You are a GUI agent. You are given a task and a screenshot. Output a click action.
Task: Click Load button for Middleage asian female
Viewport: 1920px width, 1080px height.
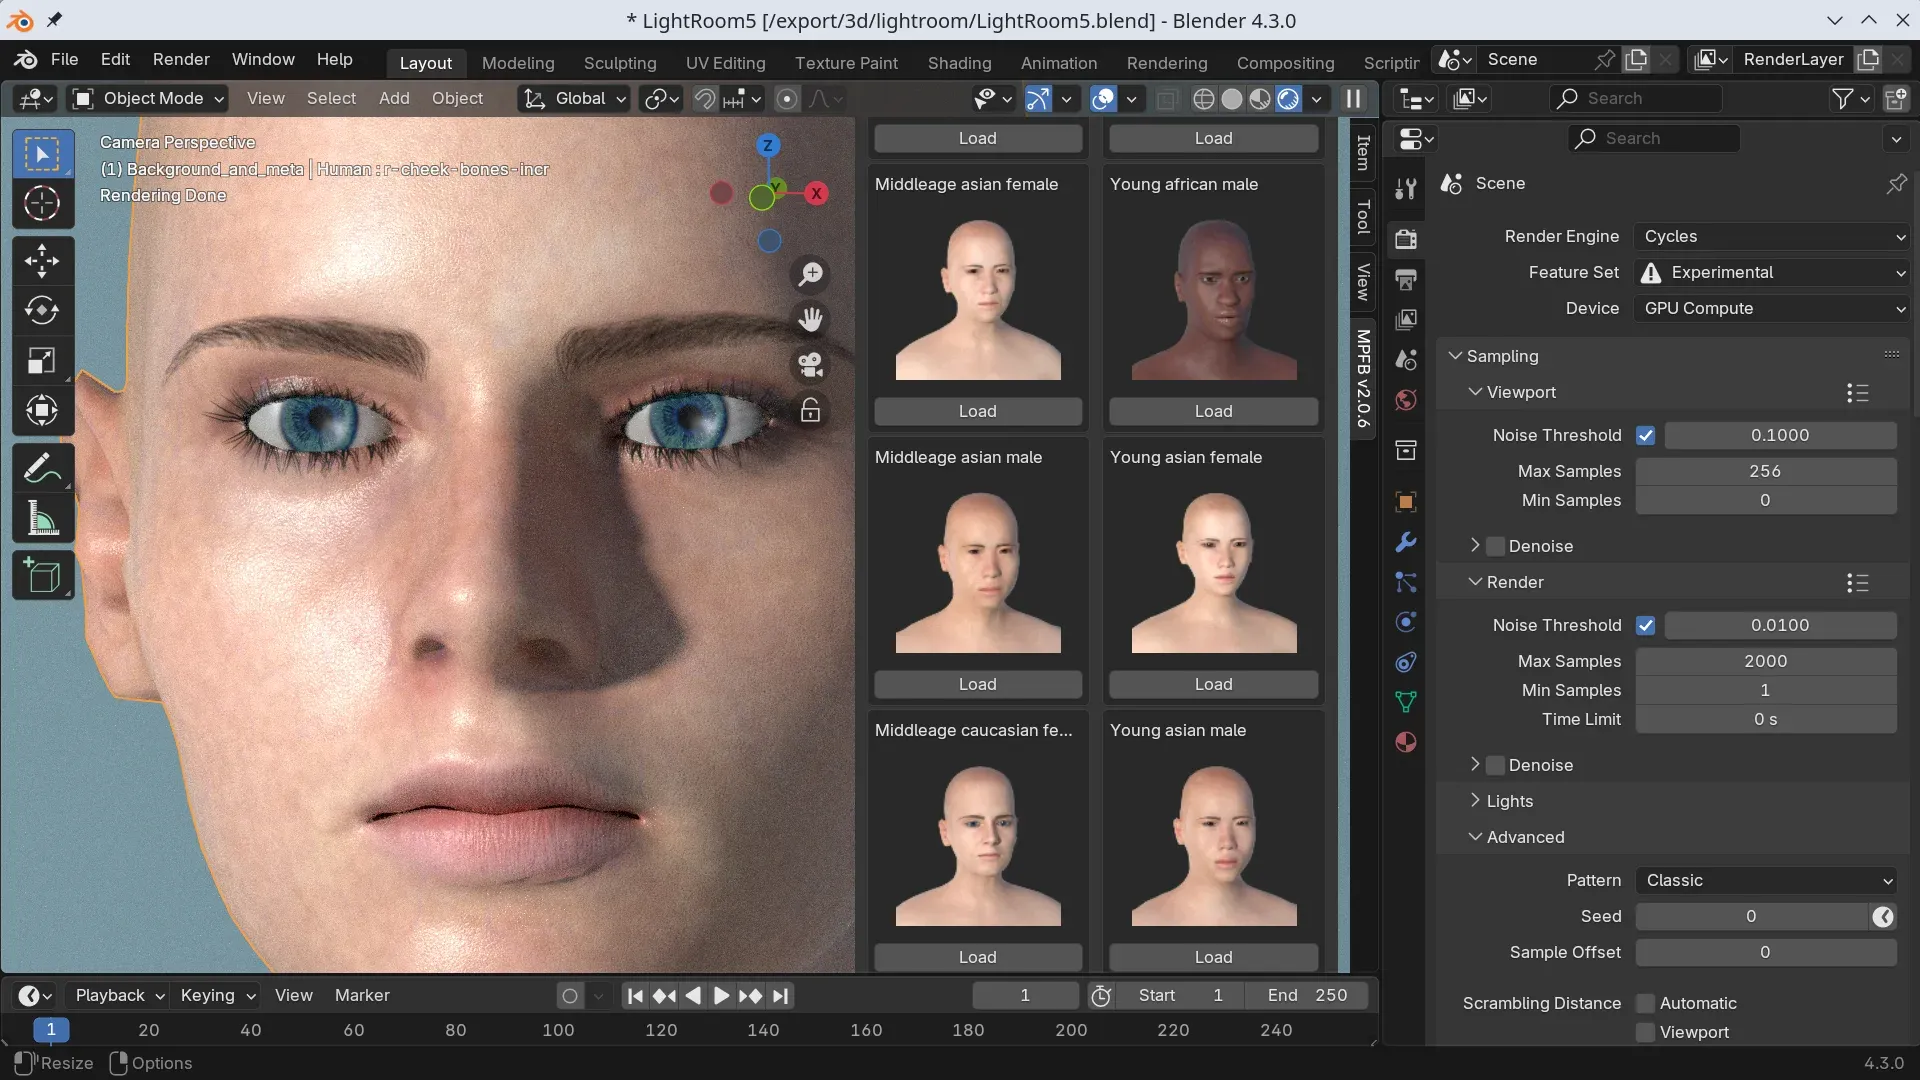tap(976, 411)
